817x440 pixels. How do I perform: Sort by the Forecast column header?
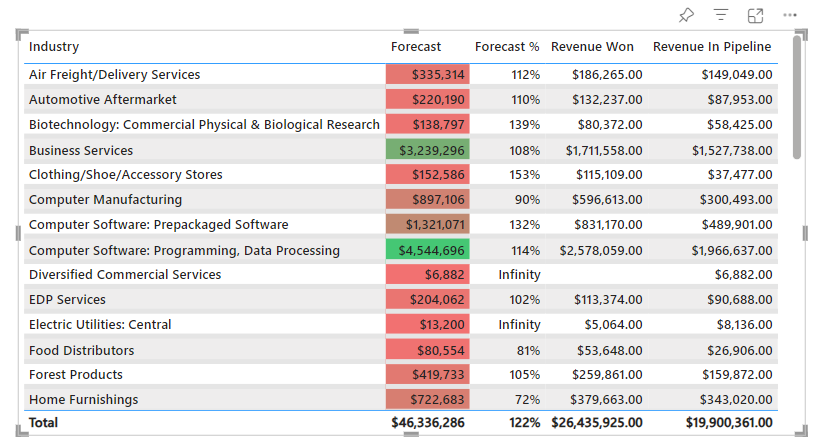point(416,47)
